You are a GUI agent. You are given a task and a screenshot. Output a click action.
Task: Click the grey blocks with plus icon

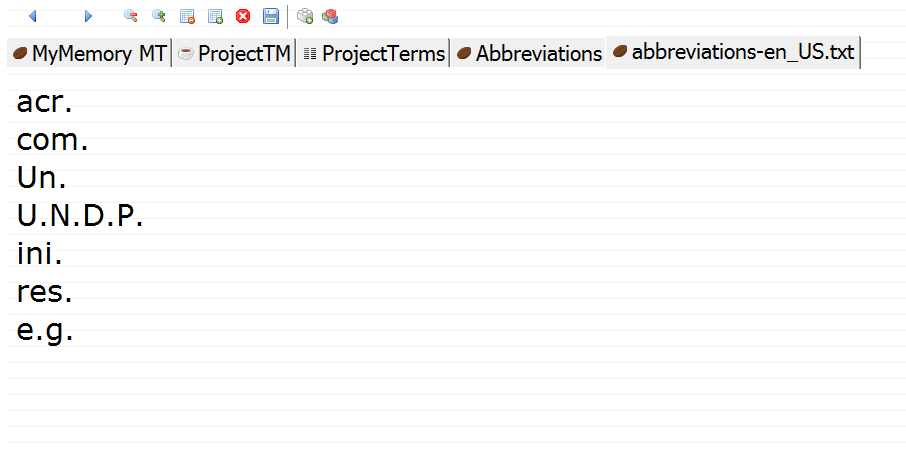(x=305, y=16)
